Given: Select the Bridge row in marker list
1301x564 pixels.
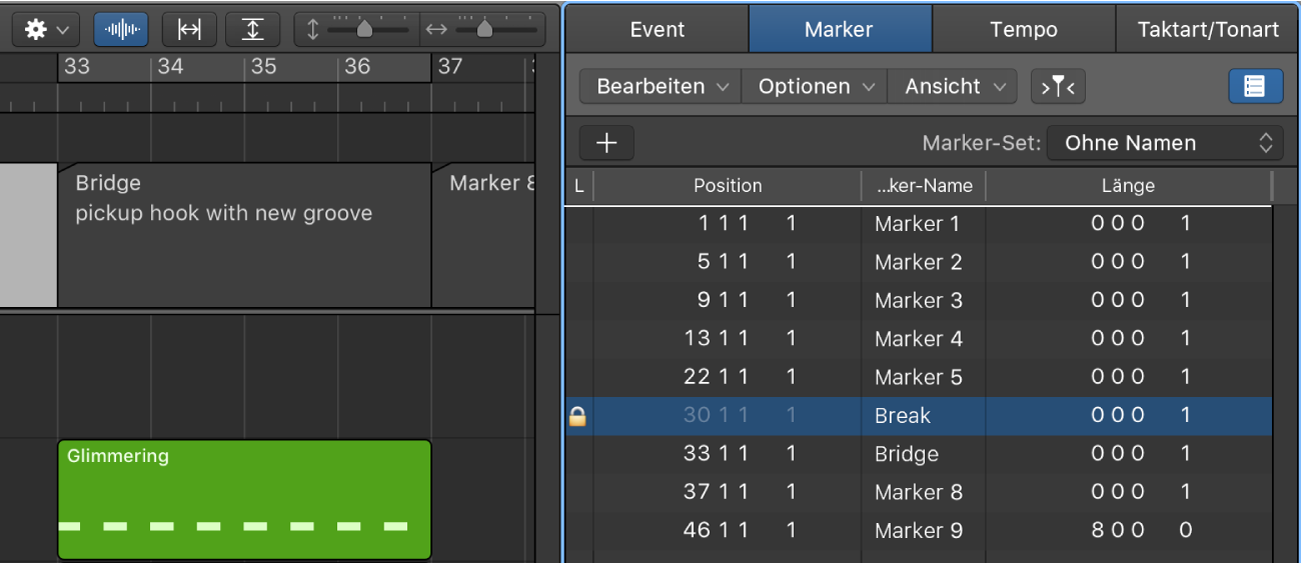Looking at the screenshot, I should coord(906,454).
